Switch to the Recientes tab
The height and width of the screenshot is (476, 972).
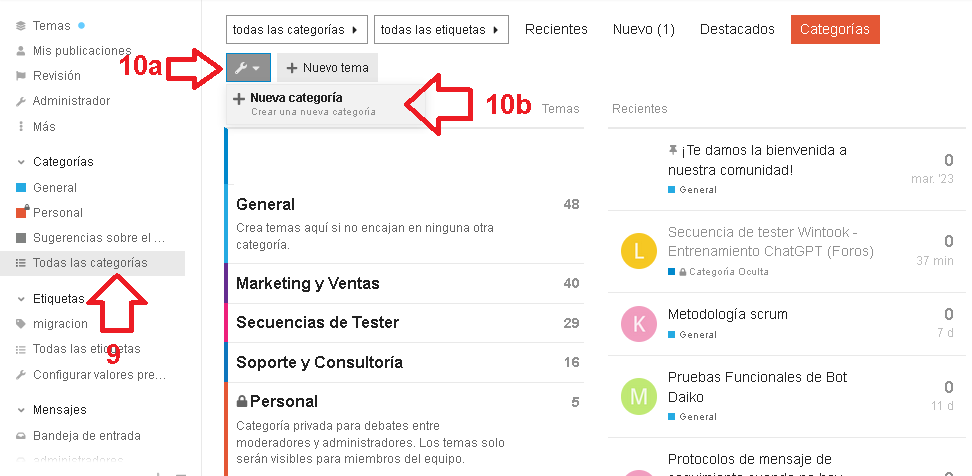pos(556,29)
